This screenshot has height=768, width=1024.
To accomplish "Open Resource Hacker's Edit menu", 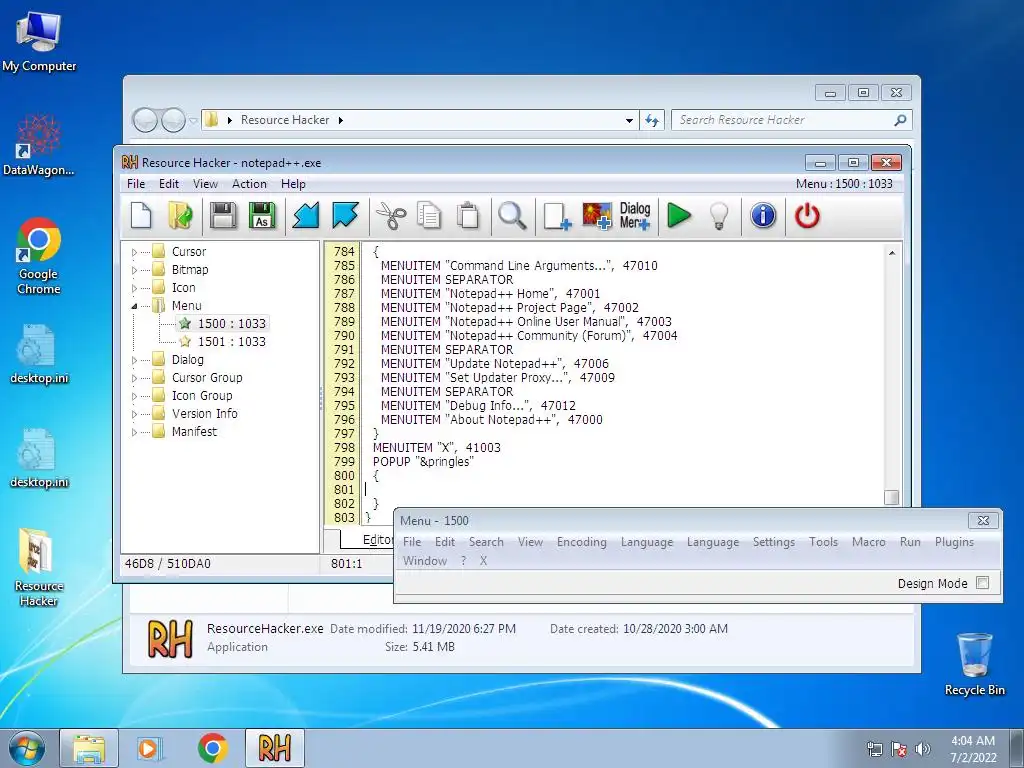I will pyautogui.click(x=168, y=184).
